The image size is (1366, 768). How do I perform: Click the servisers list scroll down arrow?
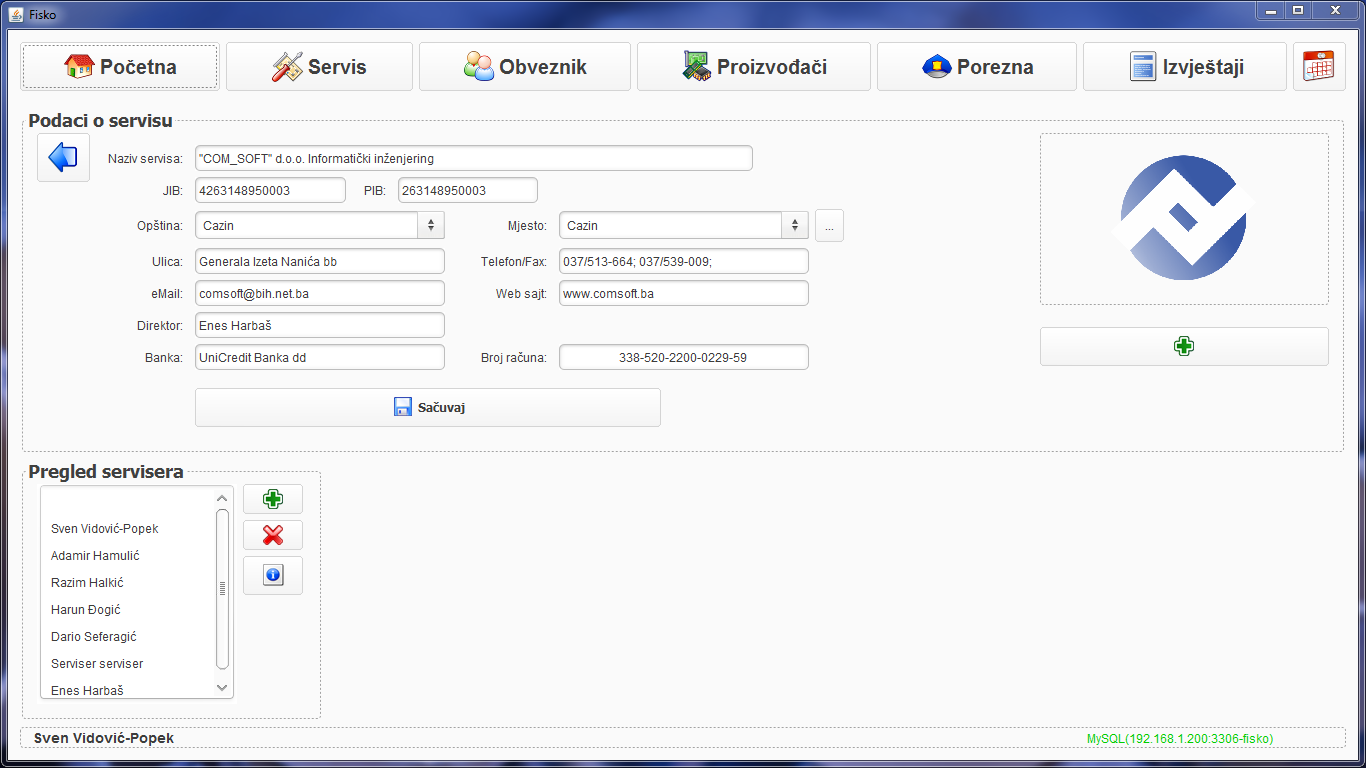(x=222, y=688)
